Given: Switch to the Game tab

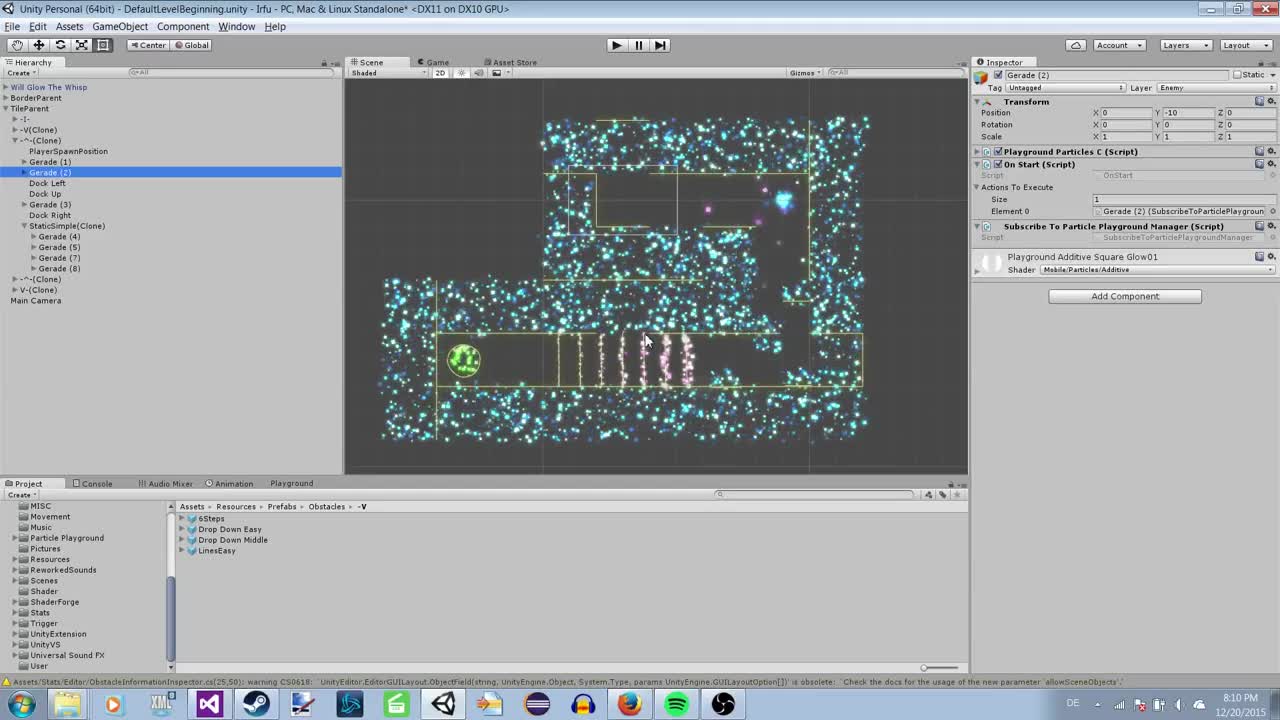Looking at the screenshot, I should click(x=432, y=62).
